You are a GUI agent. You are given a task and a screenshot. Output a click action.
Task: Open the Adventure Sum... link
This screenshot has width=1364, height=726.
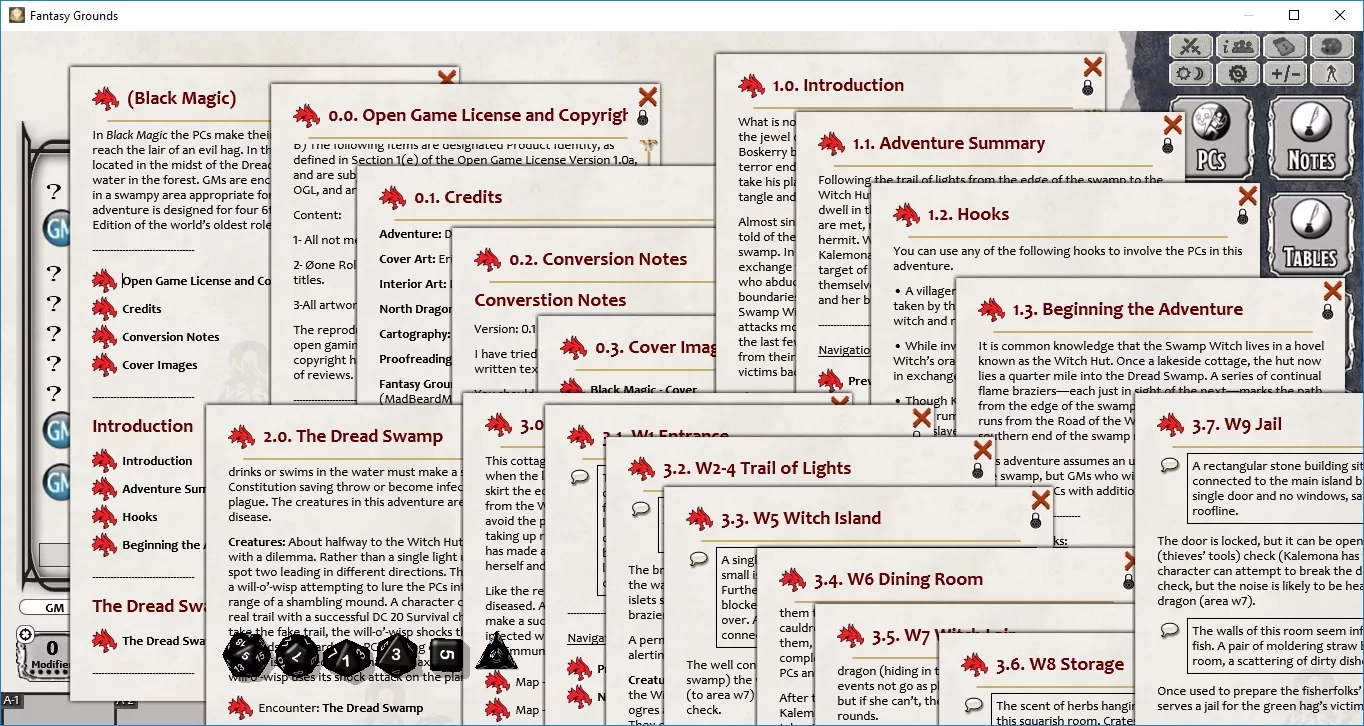coord(163,489)
